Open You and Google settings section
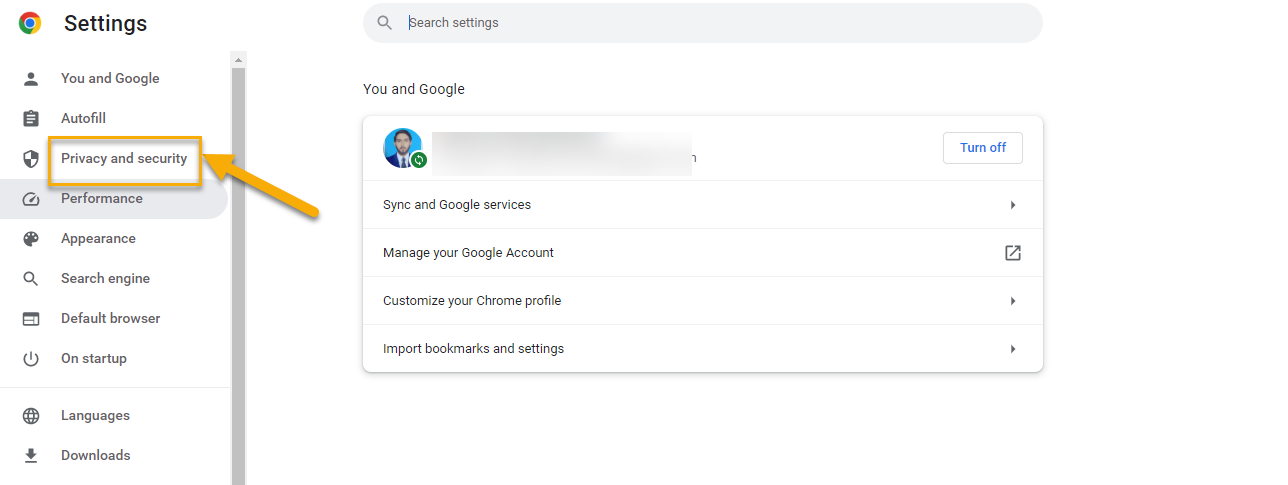The width and height of the screenshot is (1288, 485). tap(110, 78)
